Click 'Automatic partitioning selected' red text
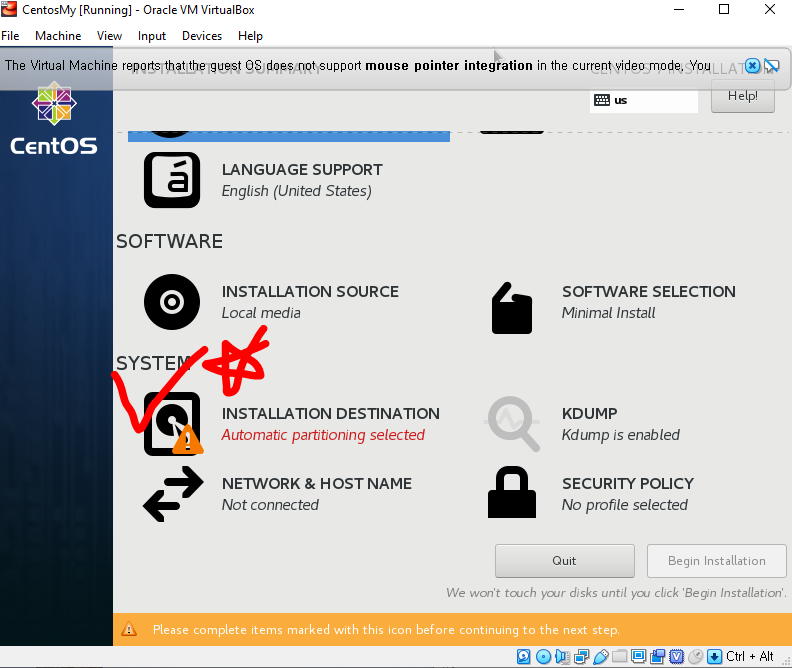 [x=323, y=435]
